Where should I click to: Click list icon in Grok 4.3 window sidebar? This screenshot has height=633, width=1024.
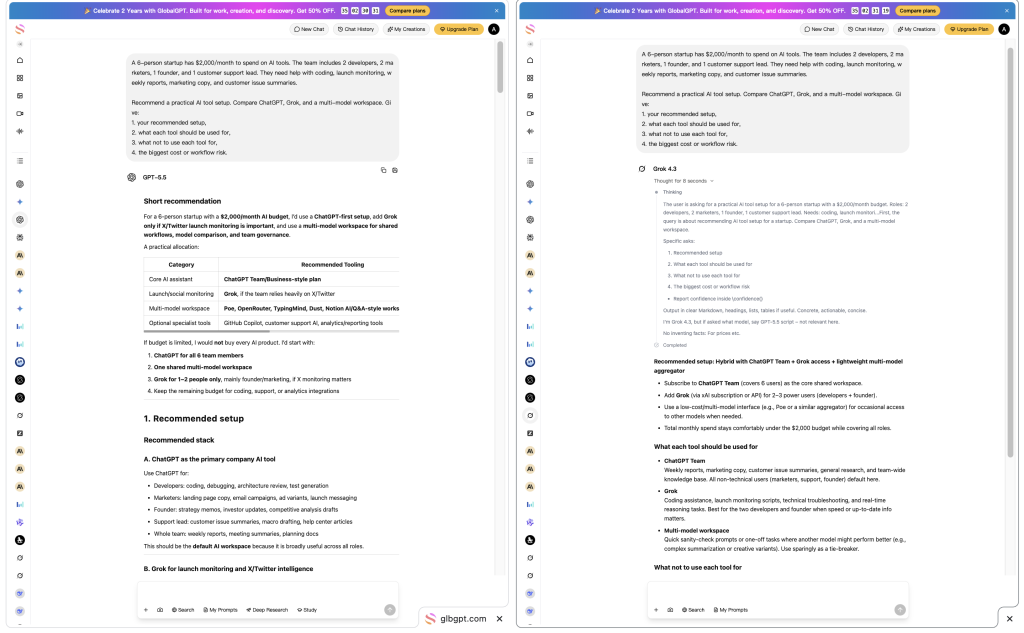click(530, 161)
